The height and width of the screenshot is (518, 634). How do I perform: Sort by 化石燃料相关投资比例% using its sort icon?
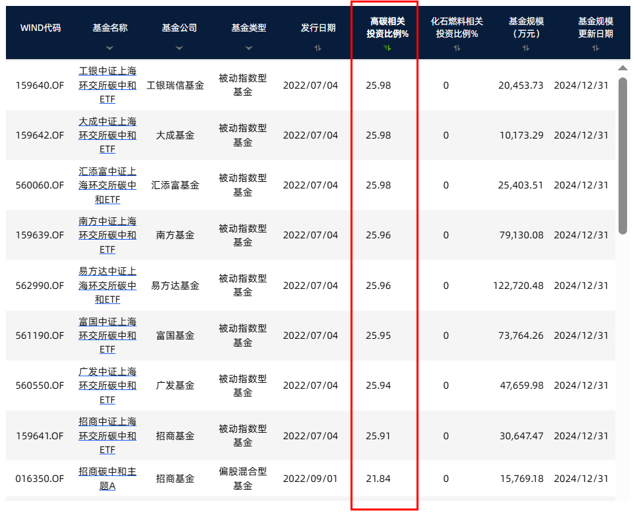pyautogui.click(x=457, y=48)
